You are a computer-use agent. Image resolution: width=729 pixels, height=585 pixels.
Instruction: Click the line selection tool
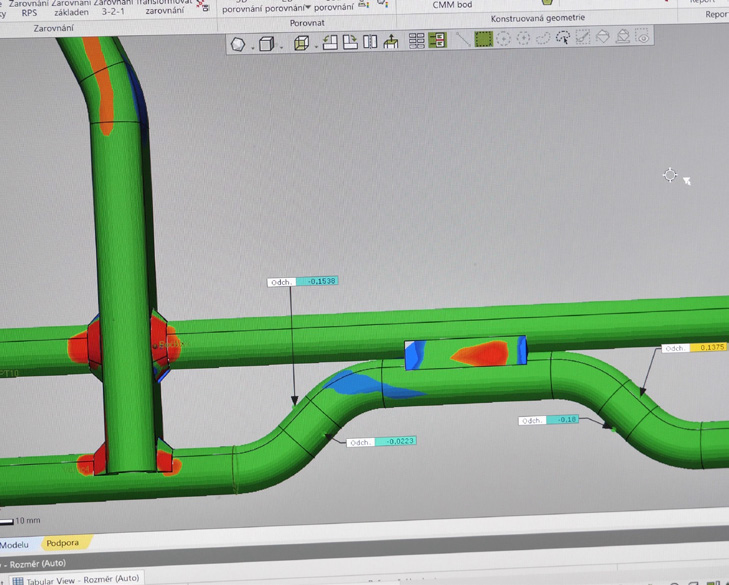pyautogui.click(x=463, y=39)
